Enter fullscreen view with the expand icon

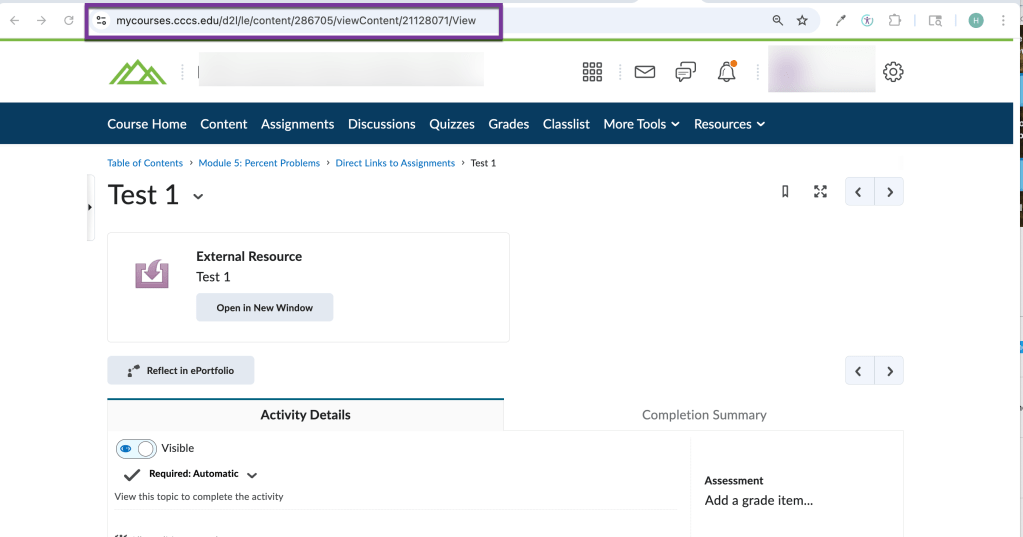pos(820,192)
